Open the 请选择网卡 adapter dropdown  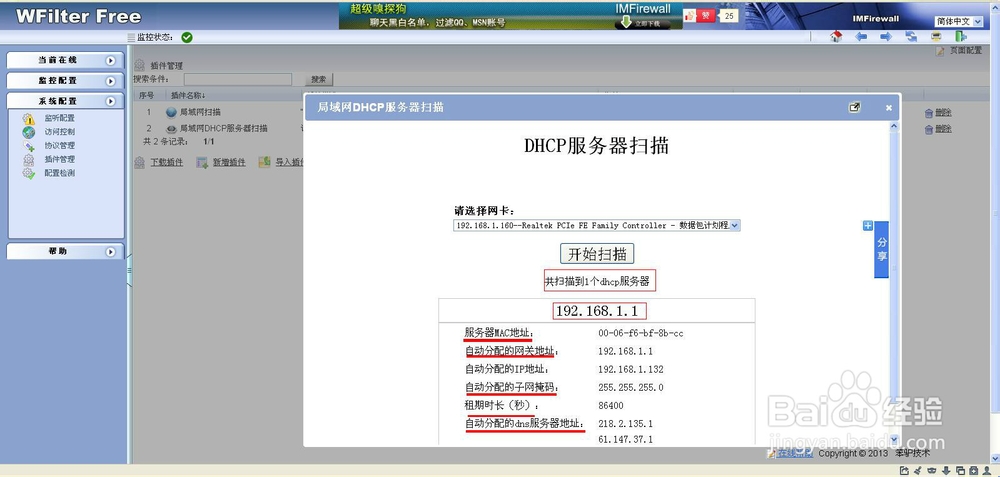coord(597,225)
